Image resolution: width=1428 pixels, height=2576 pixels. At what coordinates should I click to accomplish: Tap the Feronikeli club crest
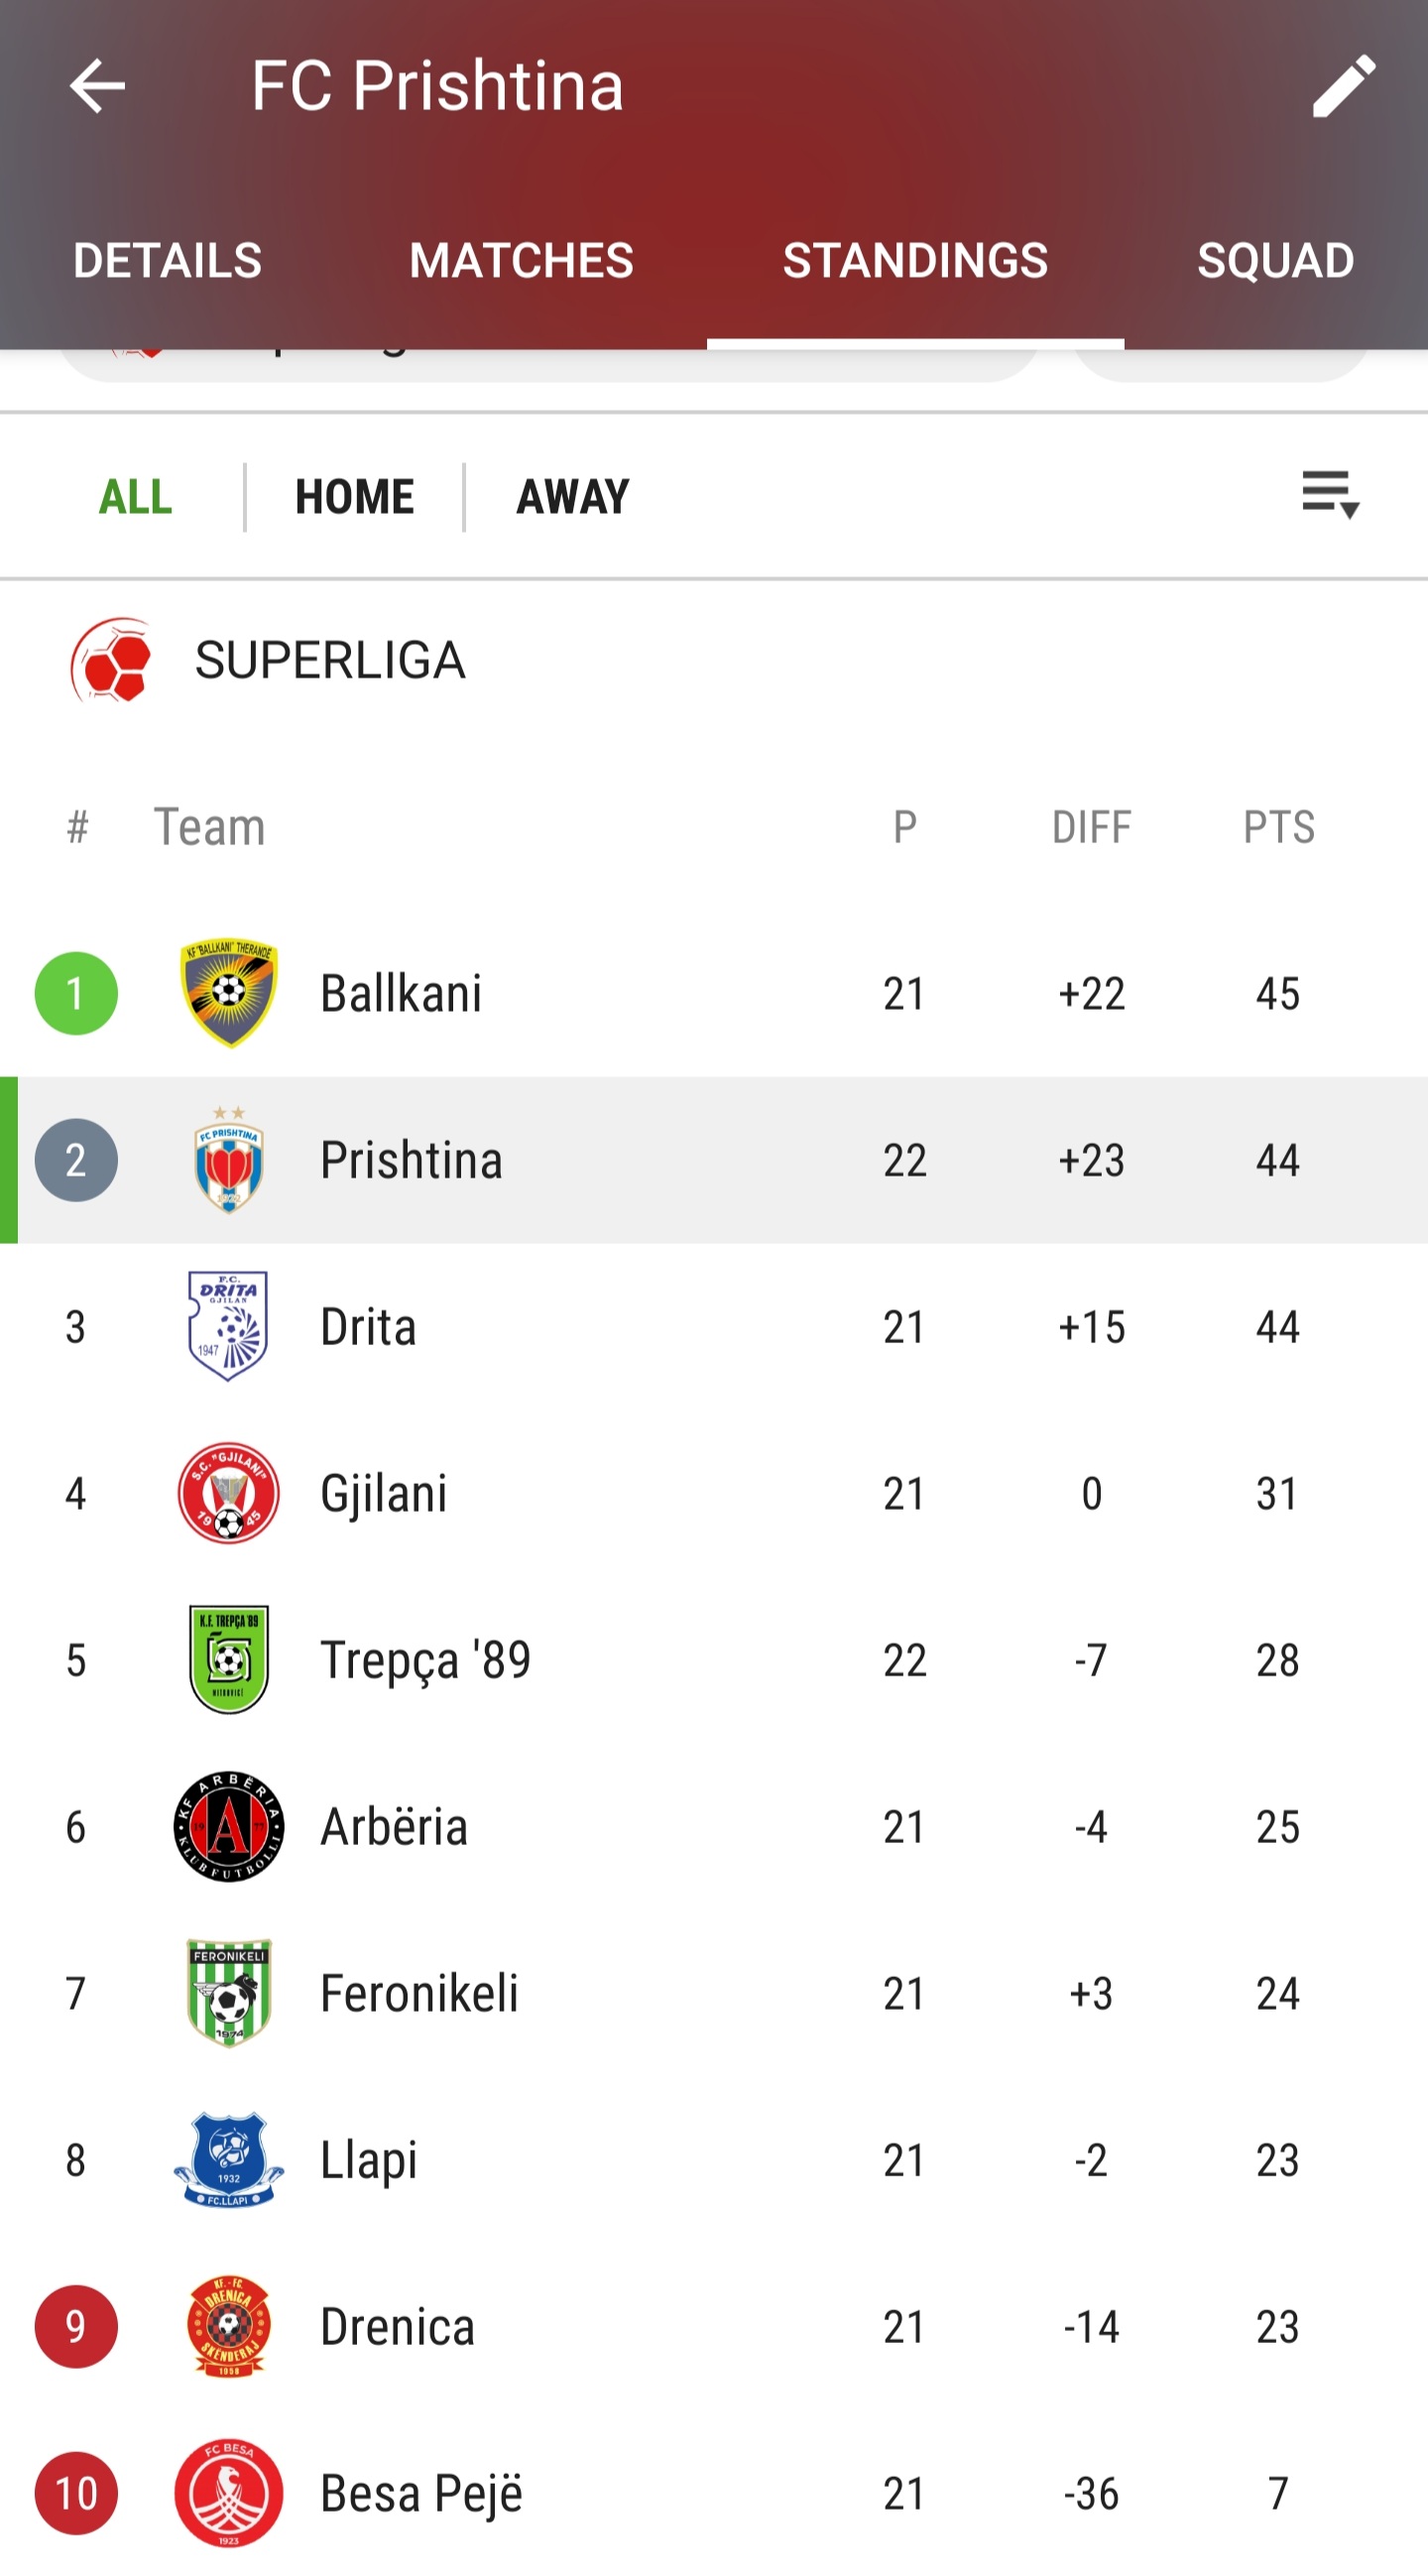coord(229,1993)
